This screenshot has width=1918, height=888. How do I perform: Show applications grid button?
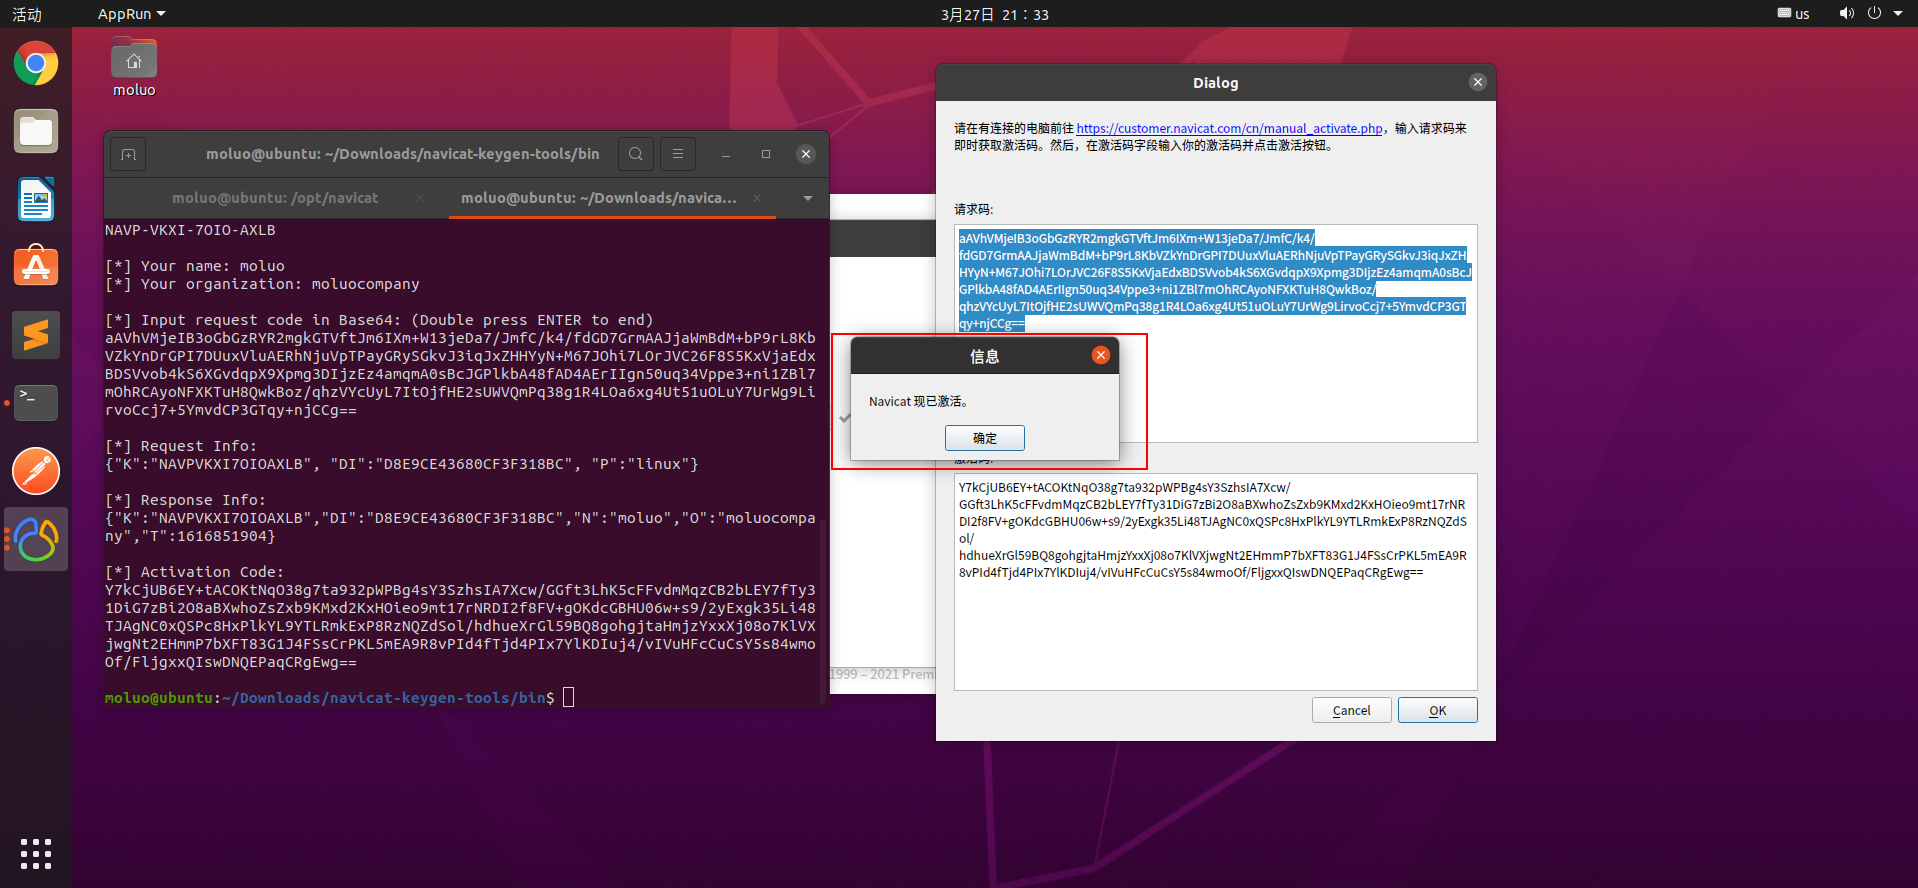tap(36, 853)
